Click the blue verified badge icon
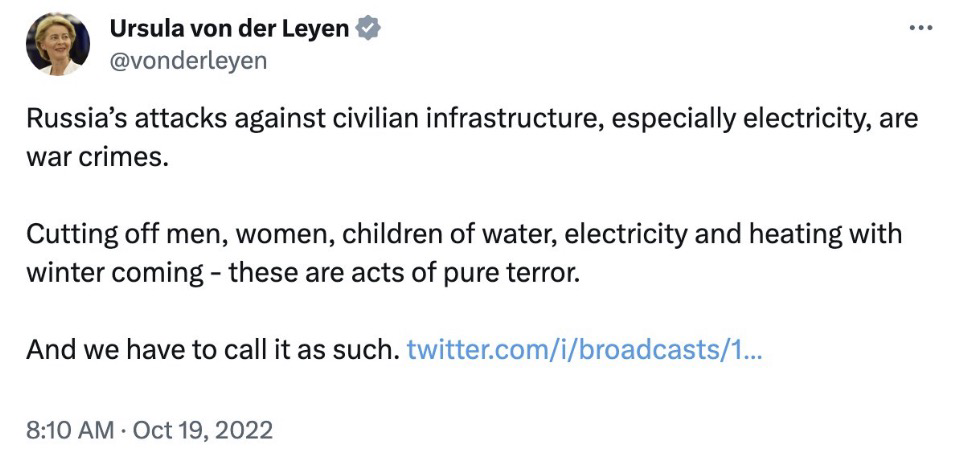The height and width of the screenshot is (454, 960). click(368, 29)
